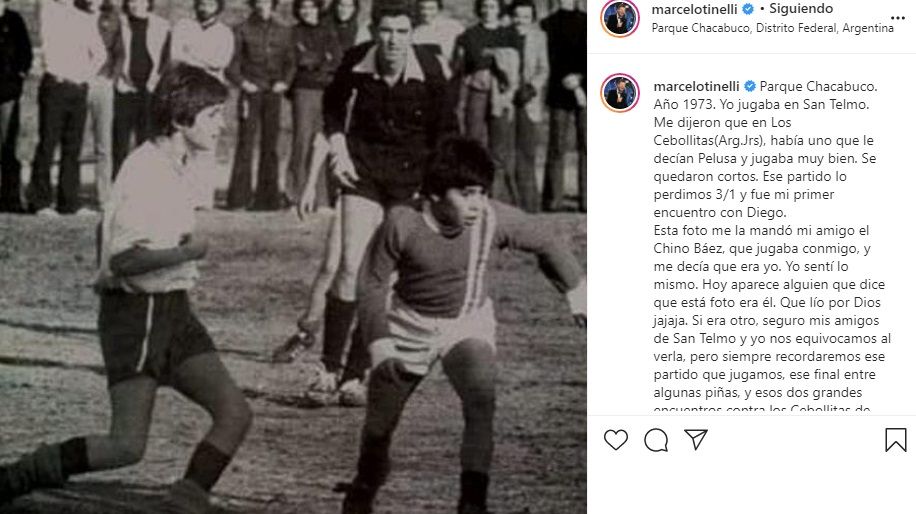
Task: Like the post with the heart icon
Action: tap(616, 440)
